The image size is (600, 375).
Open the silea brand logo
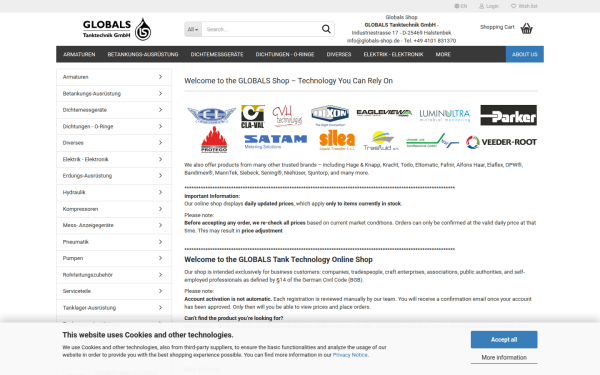337,140
